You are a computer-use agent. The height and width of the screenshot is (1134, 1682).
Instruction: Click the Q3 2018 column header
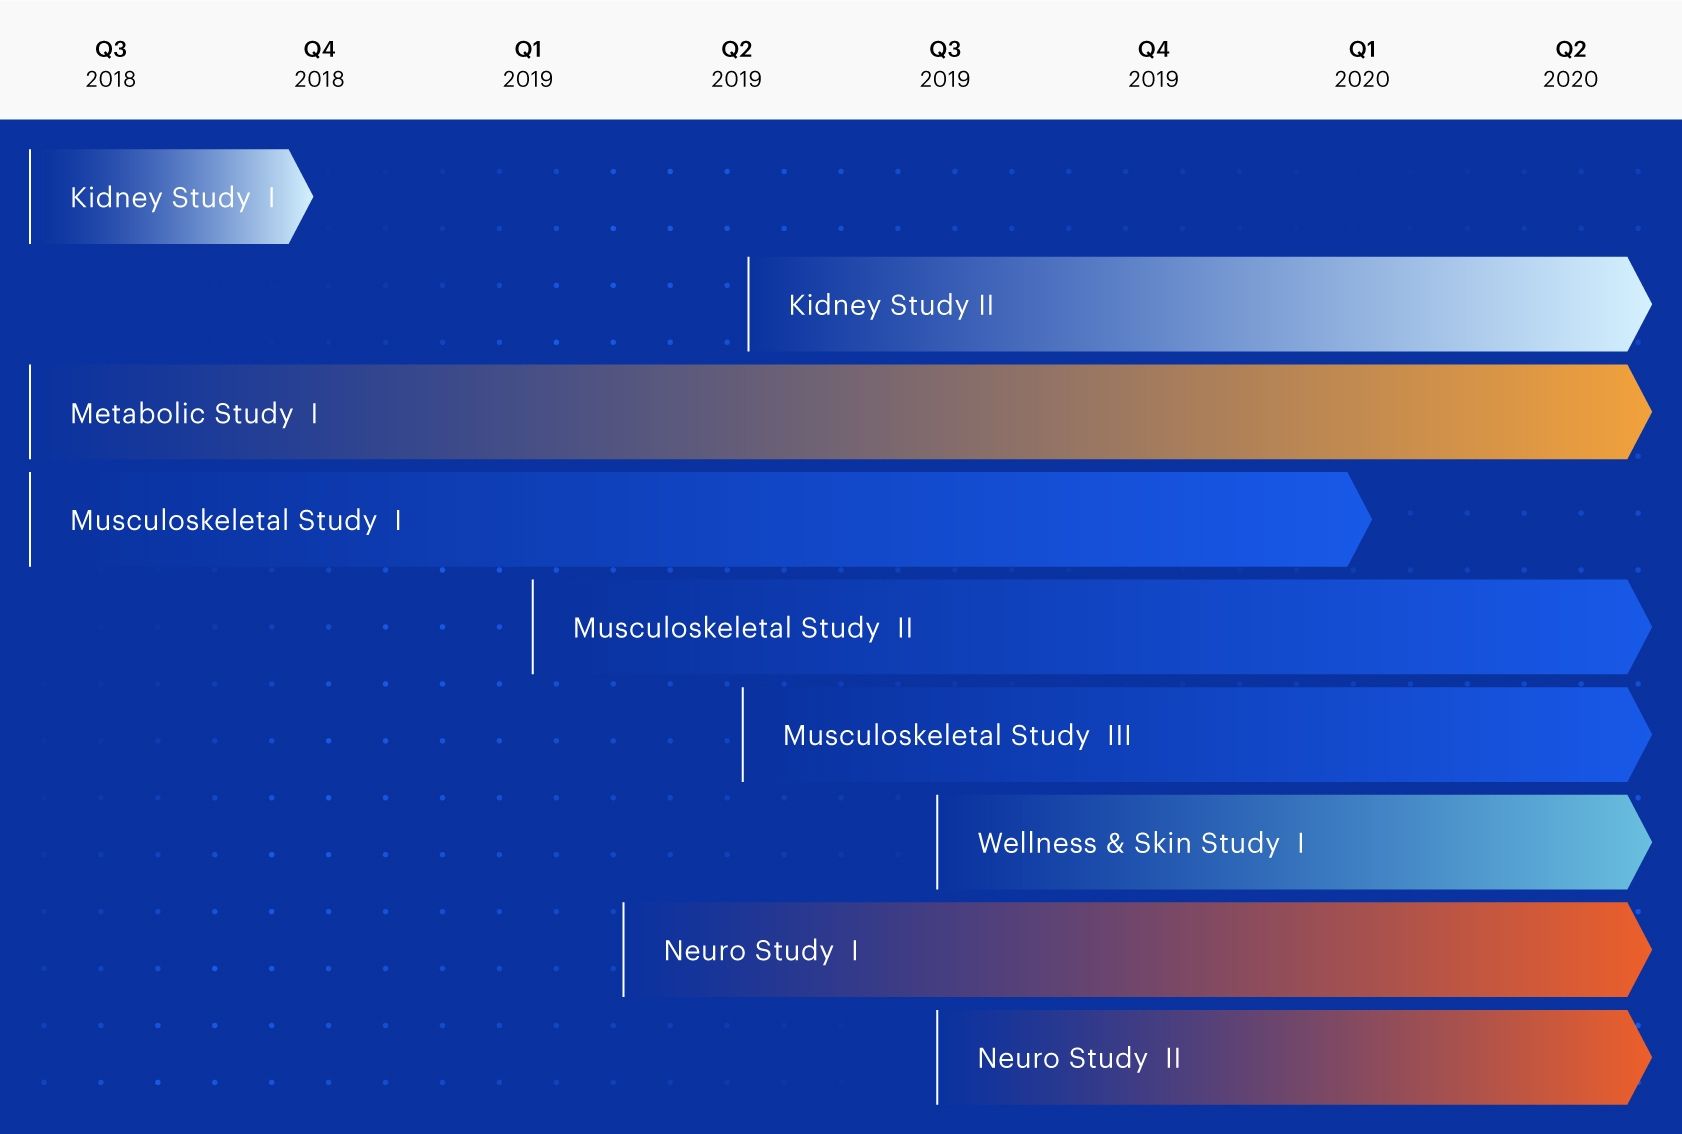(110, 64)
